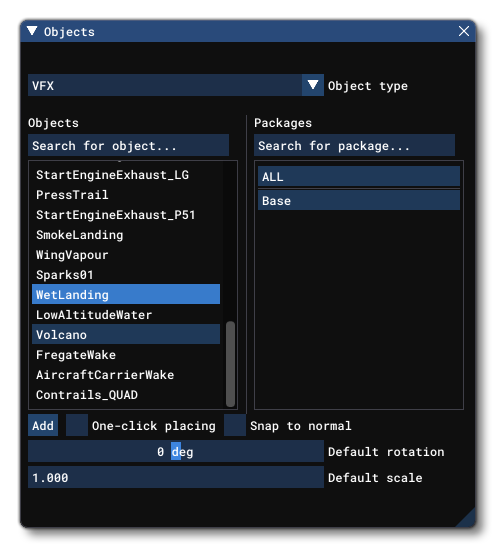Select the Volcano object in list
Image resolution: width=496 pixels, height=548 pixels.
(x=126, y=334)
